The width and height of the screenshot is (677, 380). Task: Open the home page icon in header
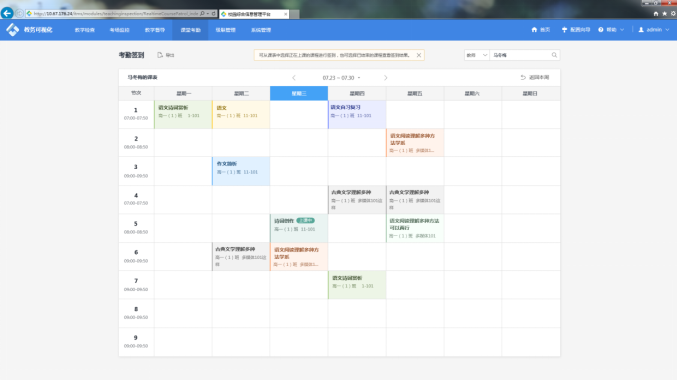(534, 30)
